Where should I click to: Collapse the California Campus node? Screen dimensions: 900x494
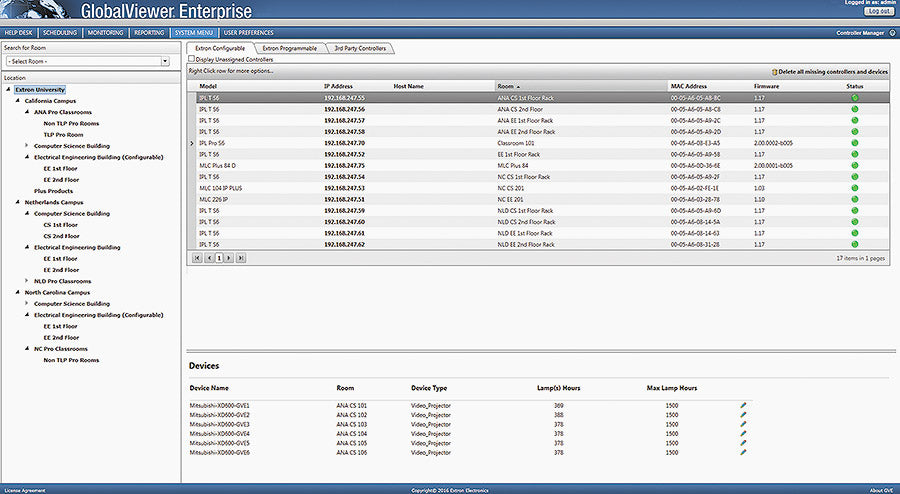tap(18, 100)
